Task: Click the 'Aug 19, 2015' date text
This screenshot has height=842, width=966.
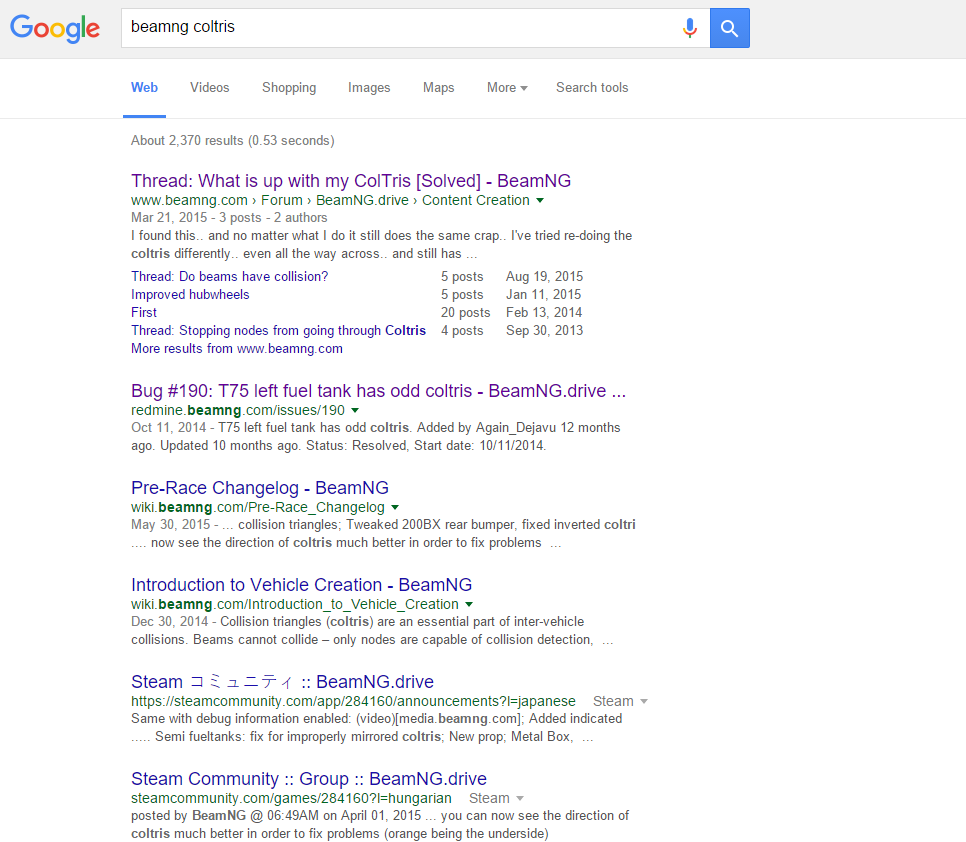Action: click(544, 277)
